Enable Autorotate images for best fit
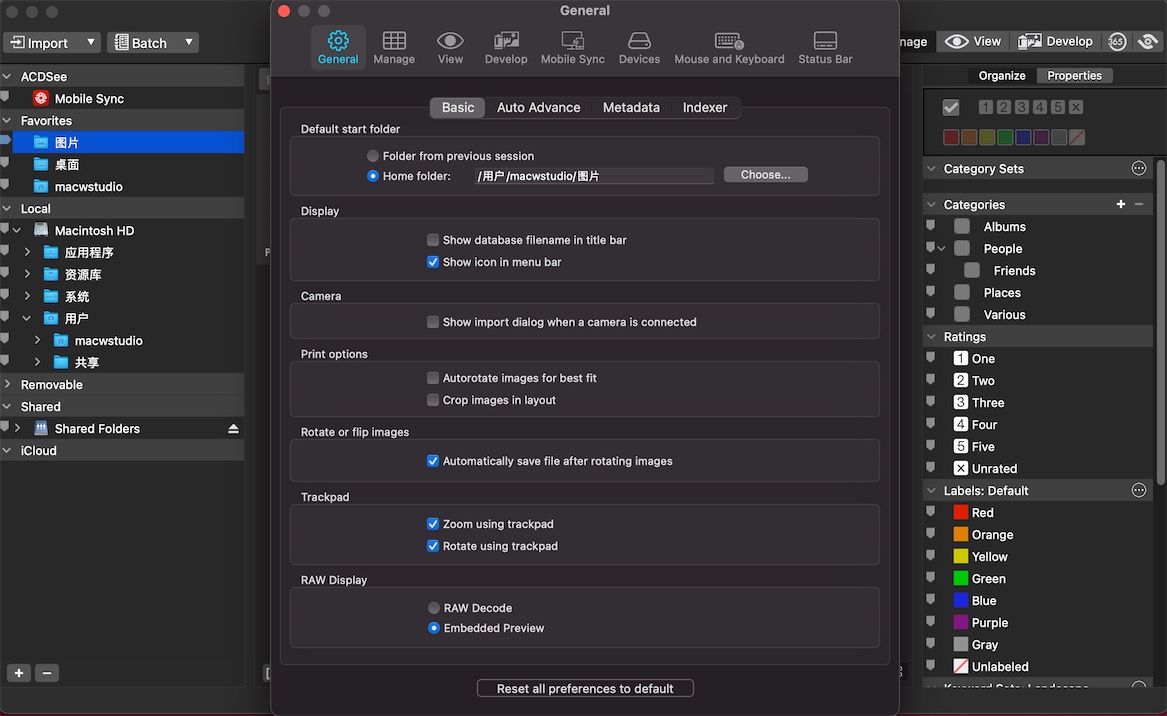 tap(432, 378)
